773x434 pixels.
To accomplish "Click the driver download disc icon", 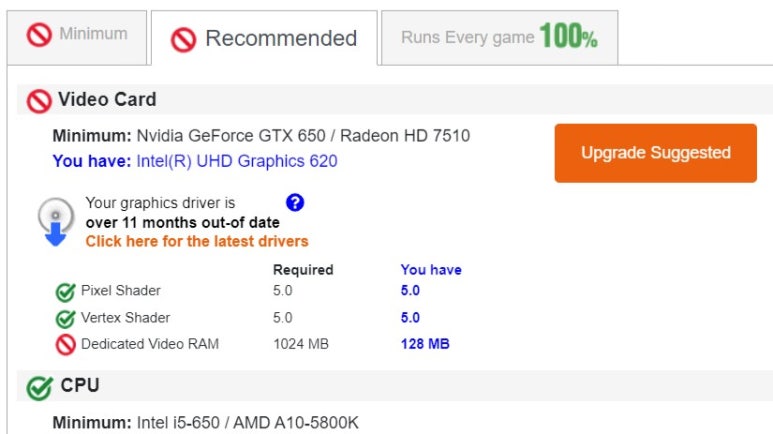I will coord(56,221).
